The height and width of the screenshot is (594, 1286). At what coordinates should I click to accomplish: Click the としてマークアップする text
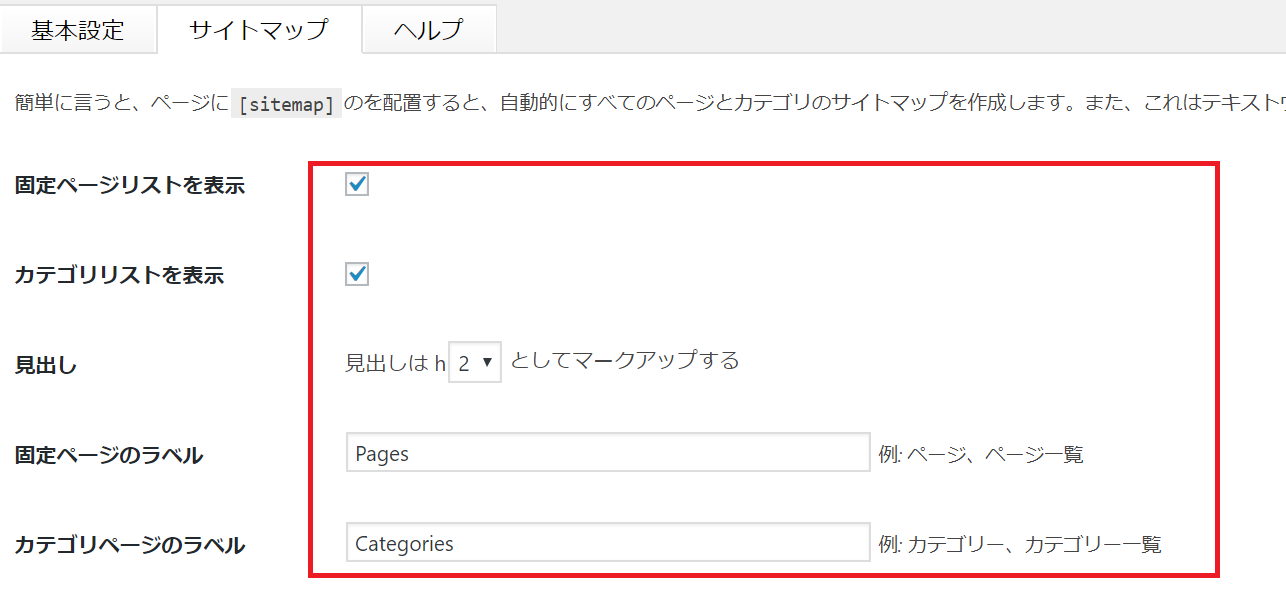click(x=625, y=361)
